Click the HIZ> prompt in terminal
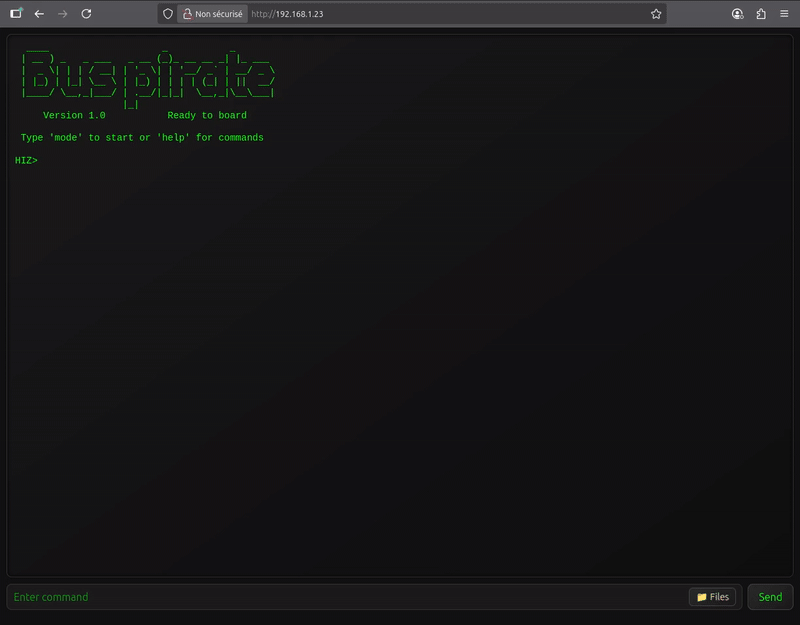The width and height of the screenshot is (800, 625). (x=26, y=160)
